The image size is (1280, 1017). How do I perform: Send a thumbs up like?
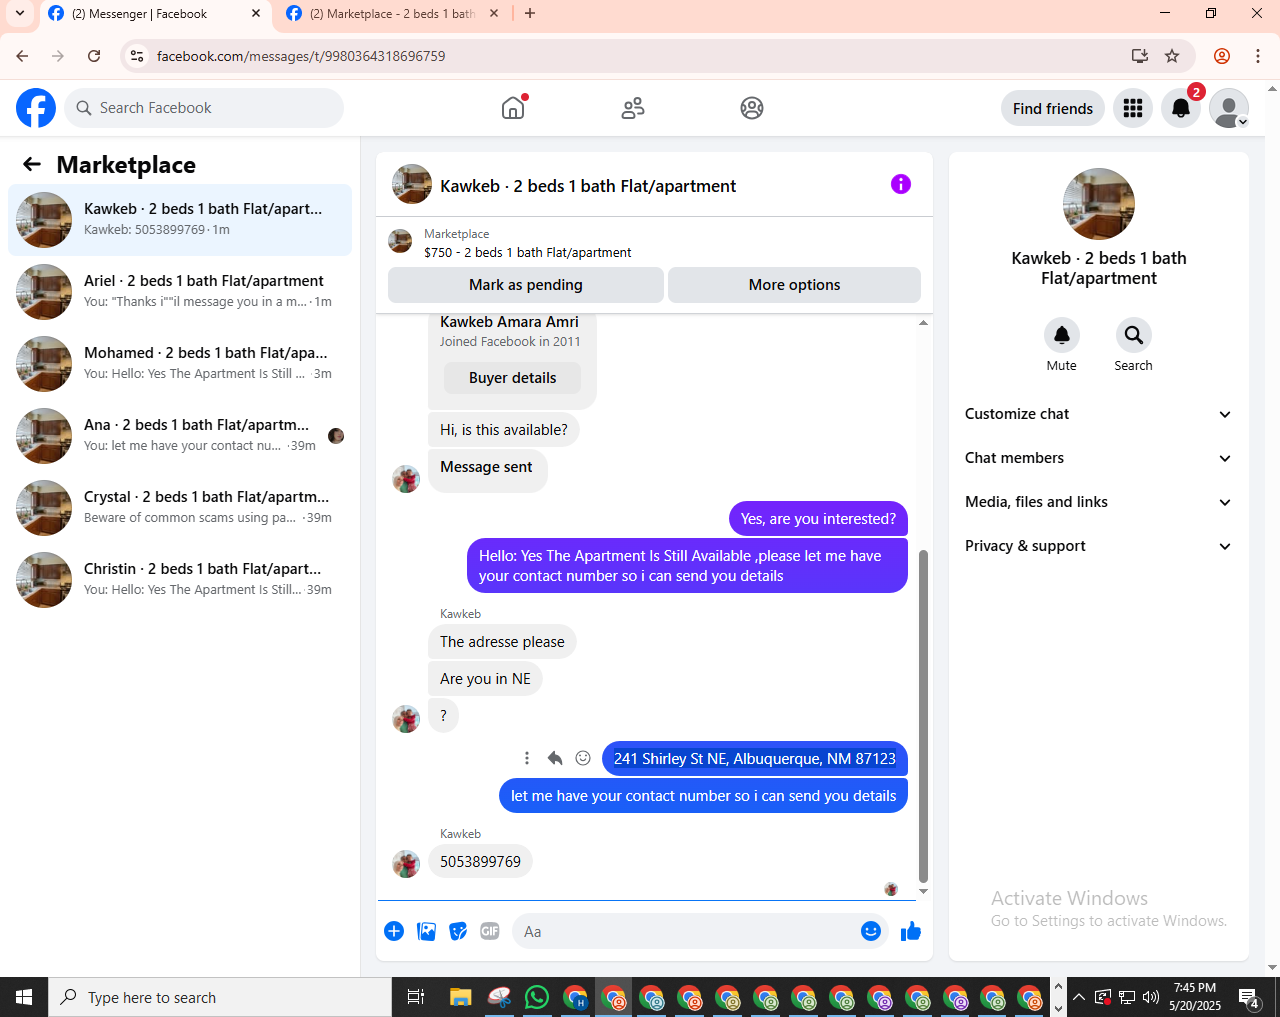pyautogui.click(x=911, y=931)
